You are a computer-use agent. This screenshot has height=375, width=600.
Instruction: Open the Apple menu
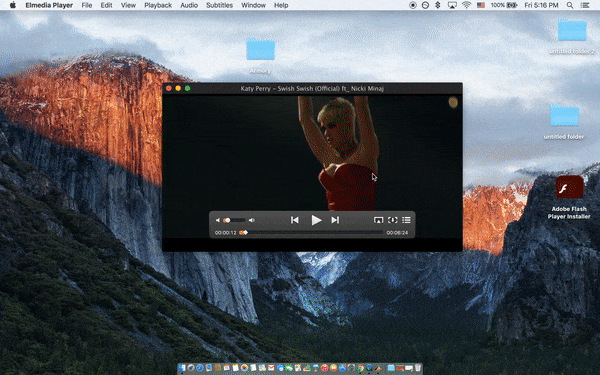tap(13, 5)
